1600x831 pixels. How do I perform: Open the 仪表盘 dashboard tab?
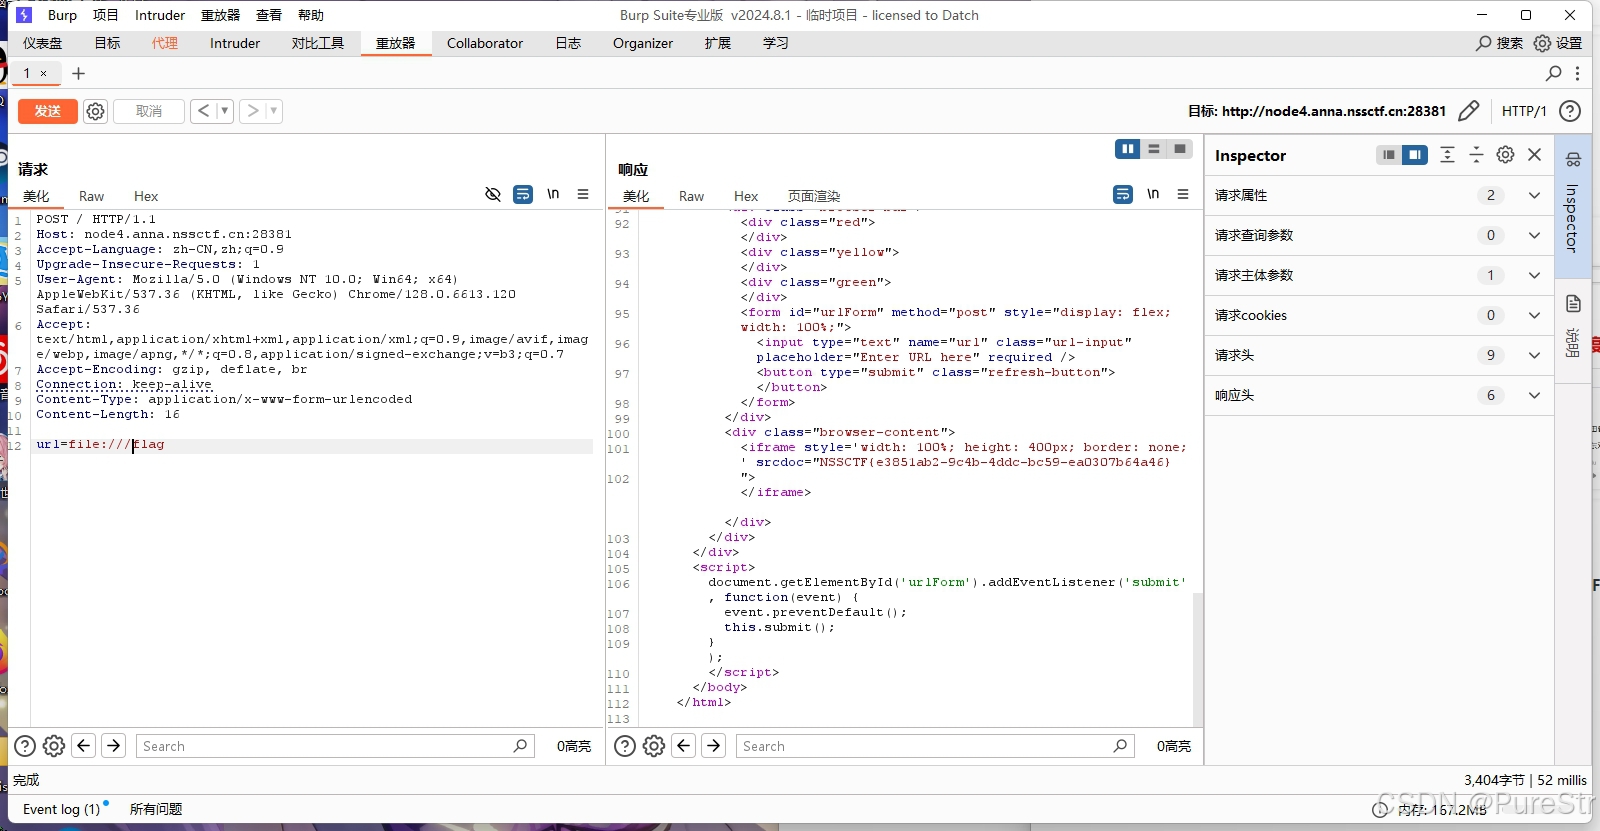tap(43, 43)
